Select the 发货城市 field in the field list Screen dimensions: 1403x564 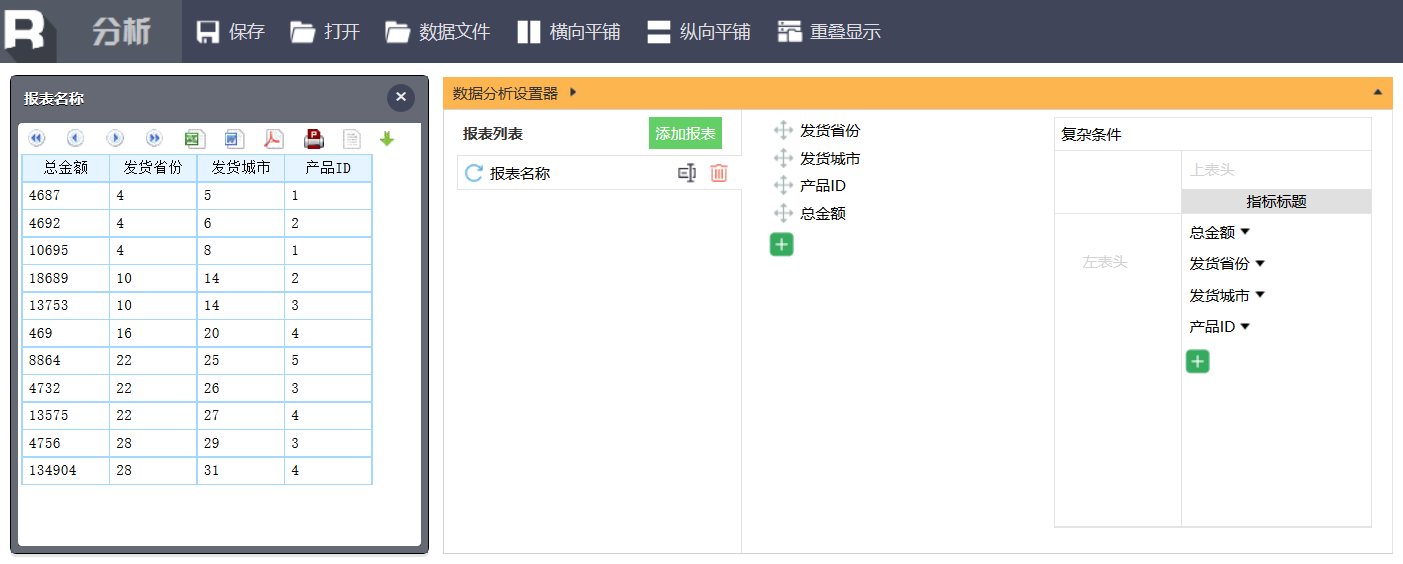tap(830, 158)
